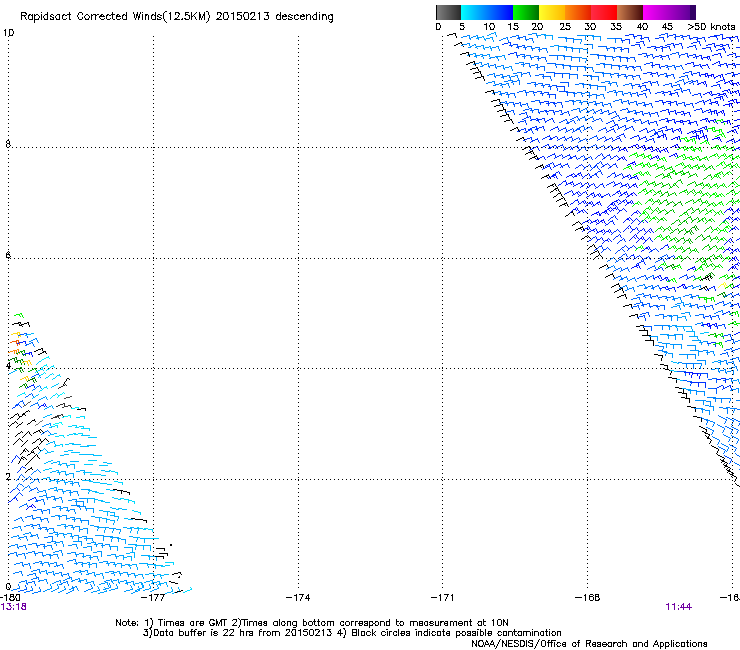Screen dimensions: 740x650
Task: Click the legend label '25'
Action: tap(565, 27)
